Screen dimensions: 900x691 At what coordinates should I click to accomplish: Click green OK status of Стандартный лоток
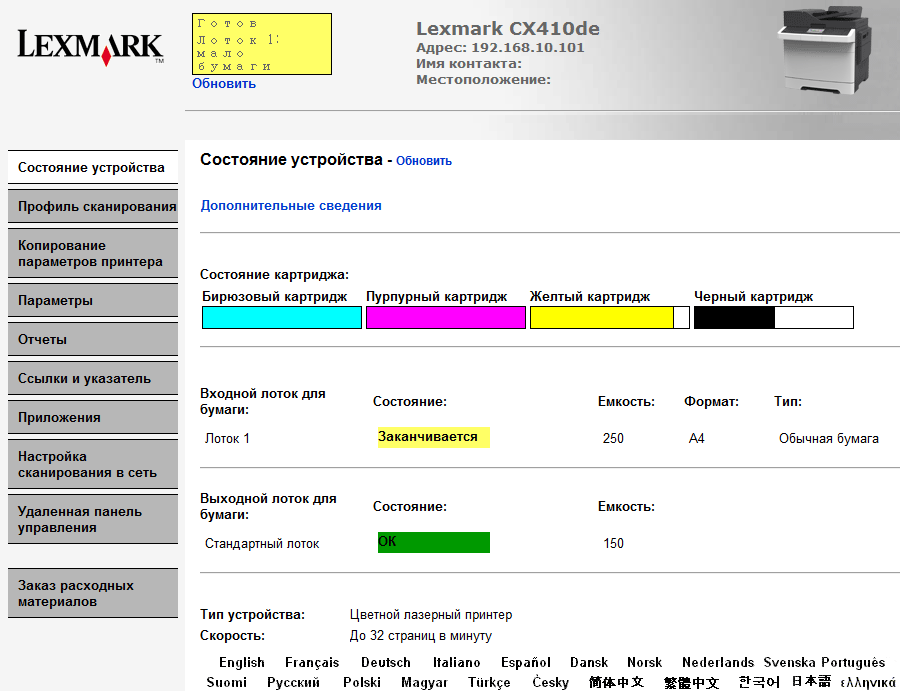(433, 542)
